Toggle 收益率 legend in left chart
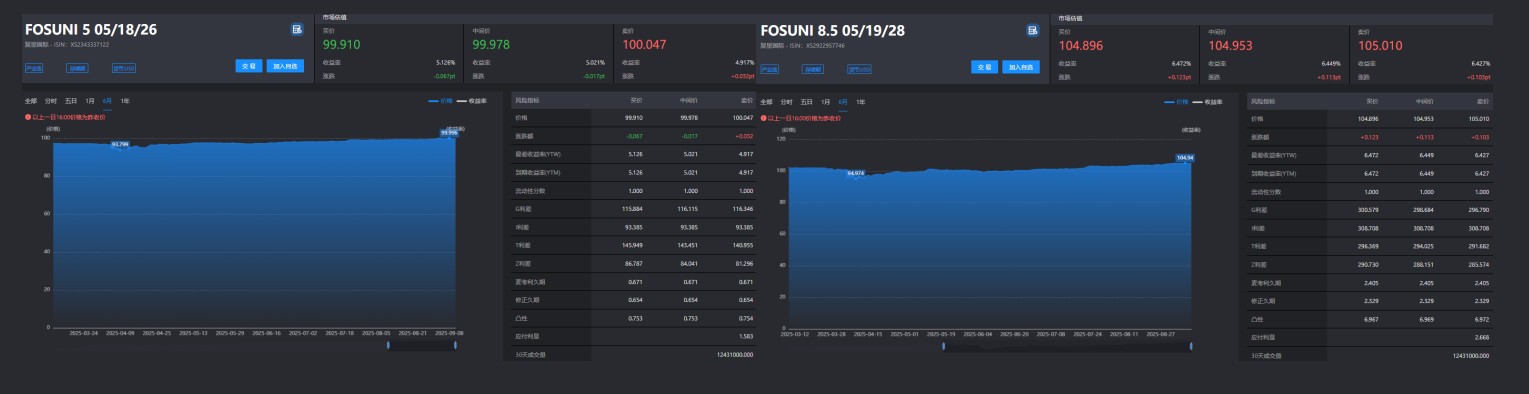This screenshot has width=1529, height=394. click(472, 101)
